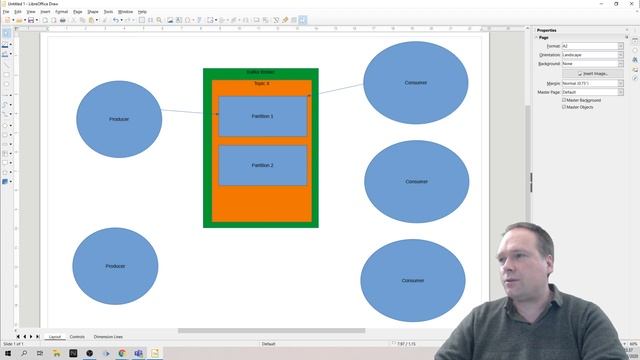Image resolution: width=640 pixels, height=360 pixels.
Task: Open the Navigator deck in sidebar
Action: [x=635, y=78]
